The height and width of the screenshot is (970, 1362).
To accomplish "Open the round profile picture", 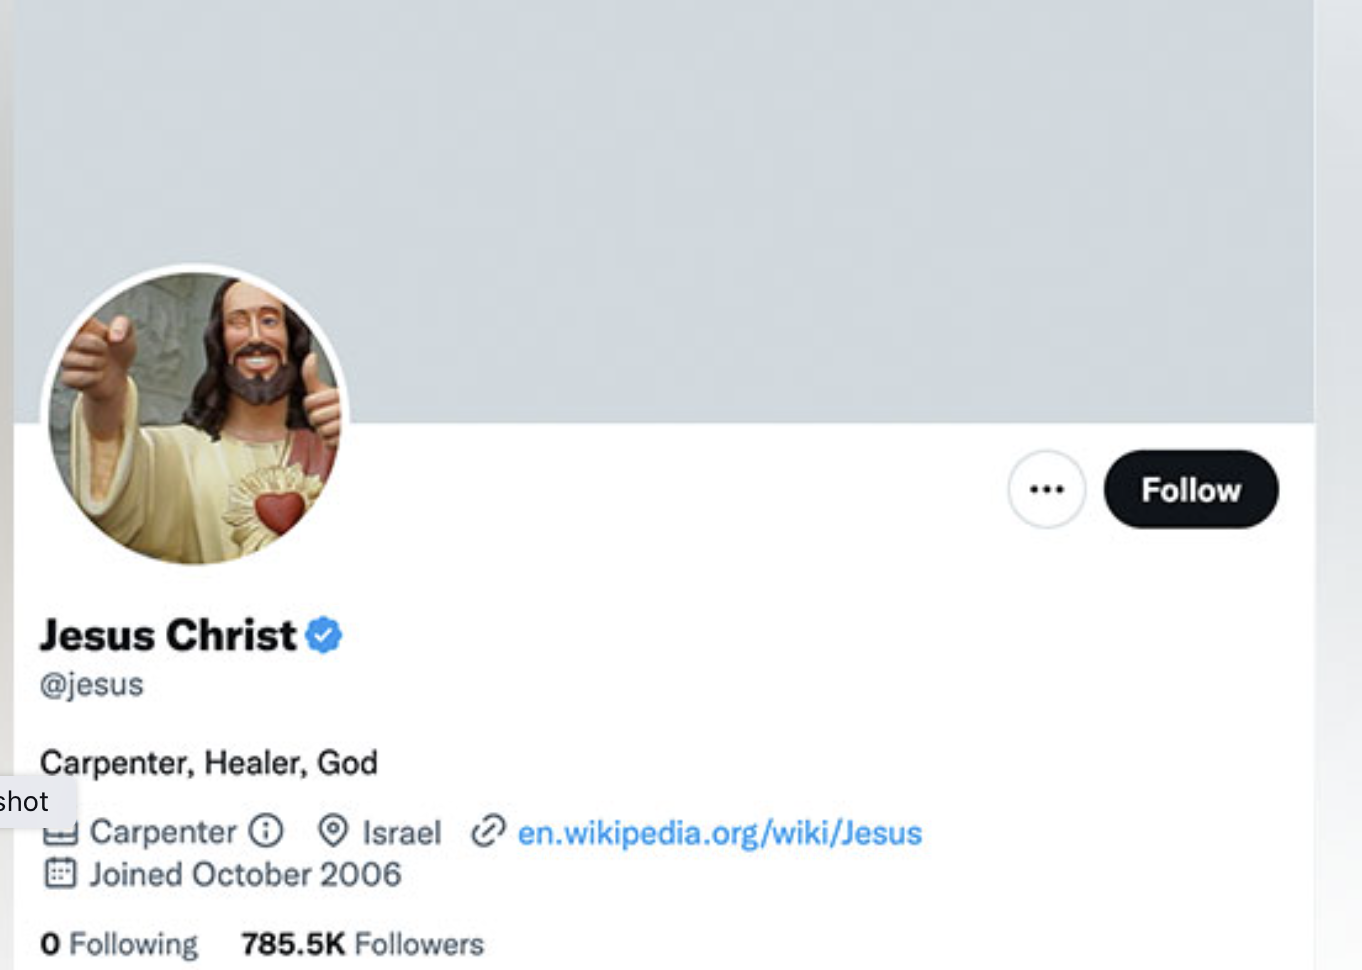I will click(x=195, y=417).
